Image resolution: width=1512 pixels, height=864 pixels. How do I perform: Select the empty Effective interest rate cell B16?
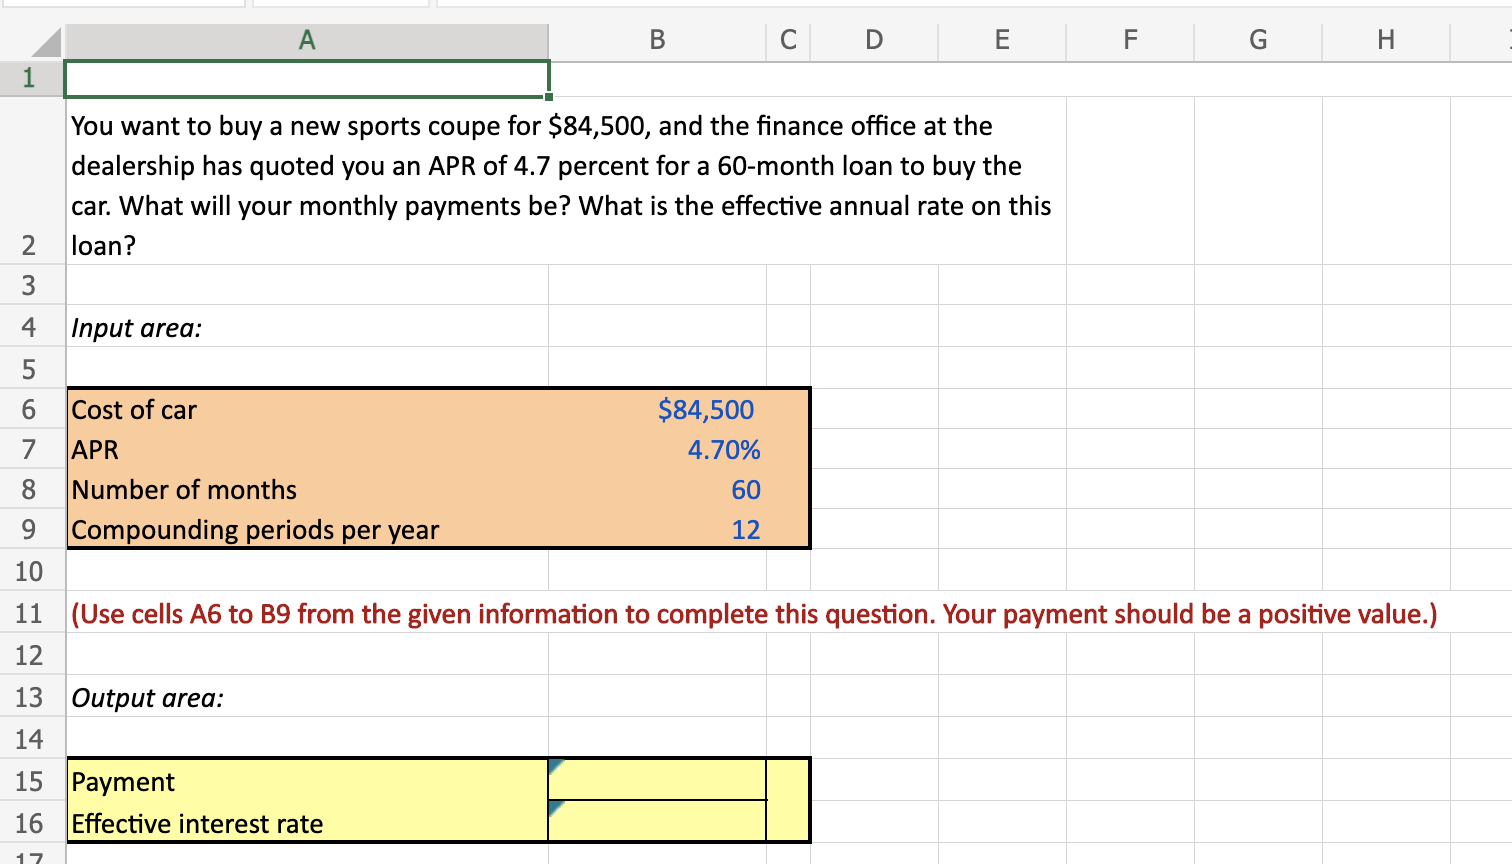click(x=657, y=822)
